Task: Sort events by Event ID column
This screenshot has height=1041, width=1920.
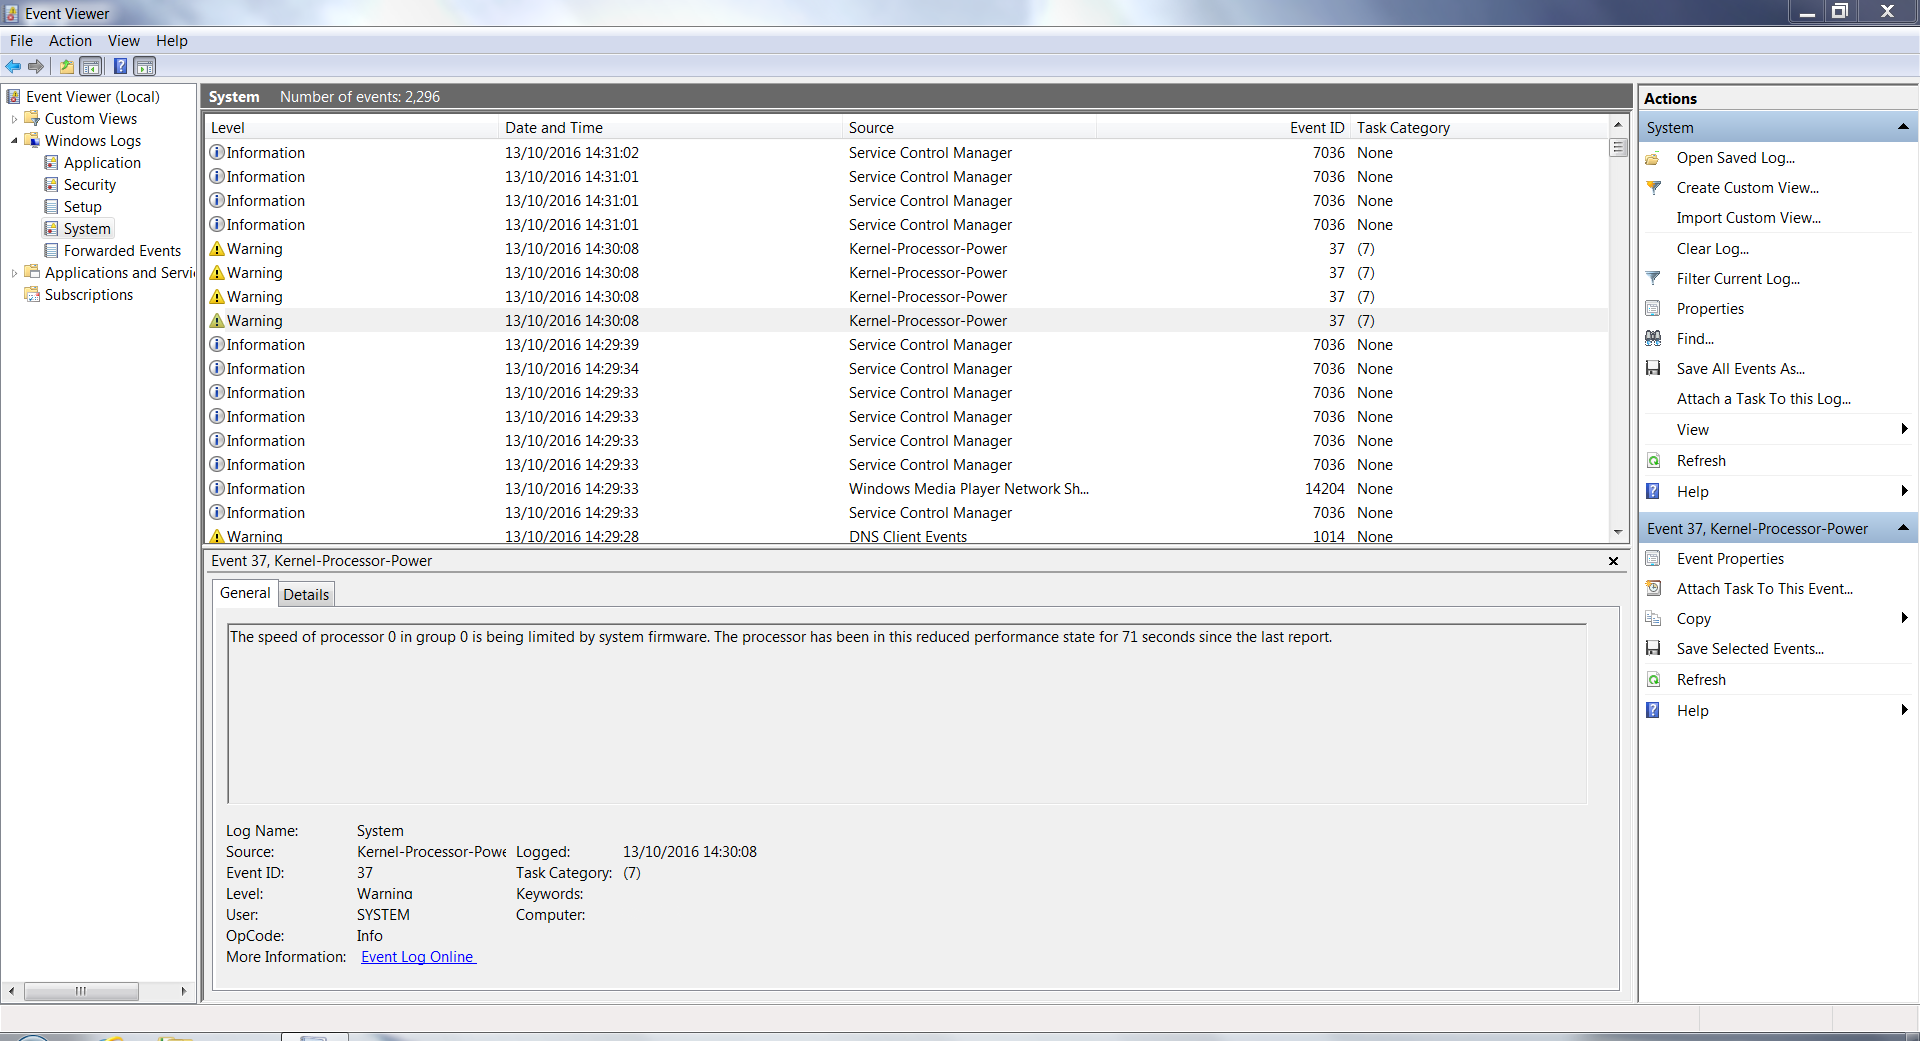Action: 1223,128
